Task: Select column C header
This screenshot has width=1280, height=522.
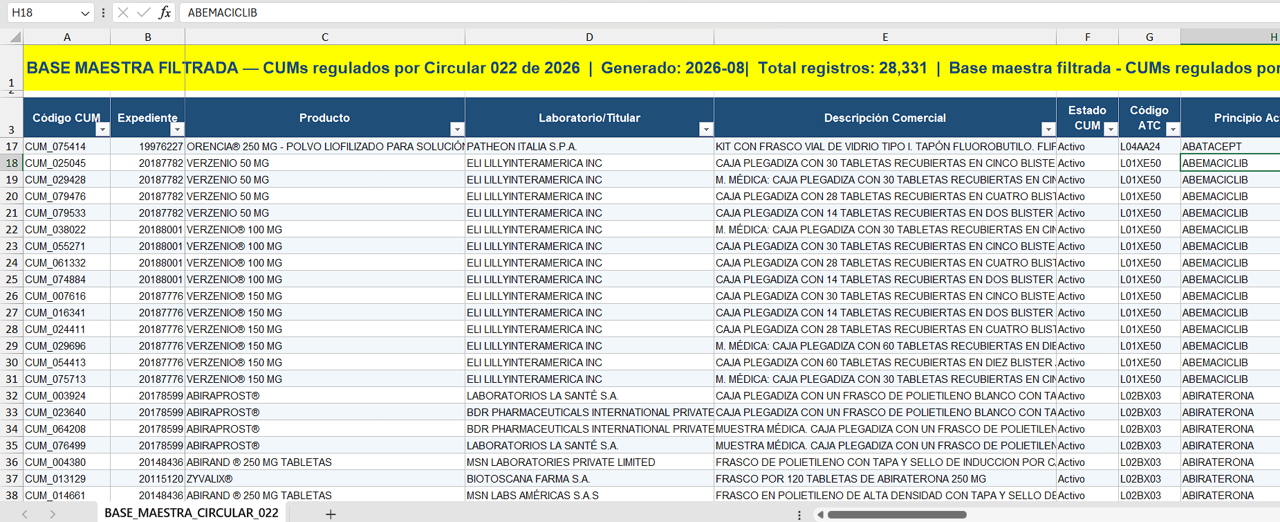Action: [x=325, y=37]
